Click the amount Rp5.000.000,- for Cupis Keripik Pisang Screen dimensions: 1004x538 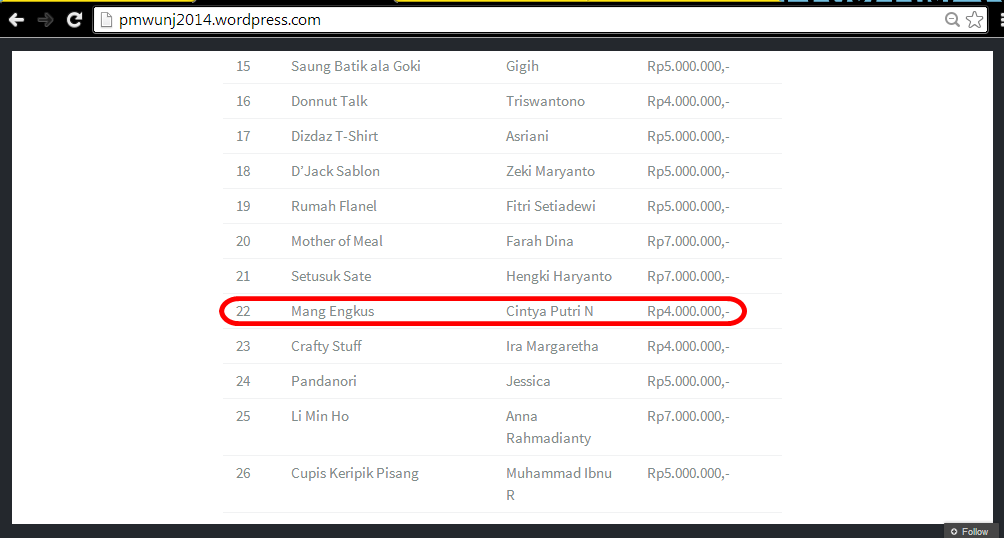(688, 473)
